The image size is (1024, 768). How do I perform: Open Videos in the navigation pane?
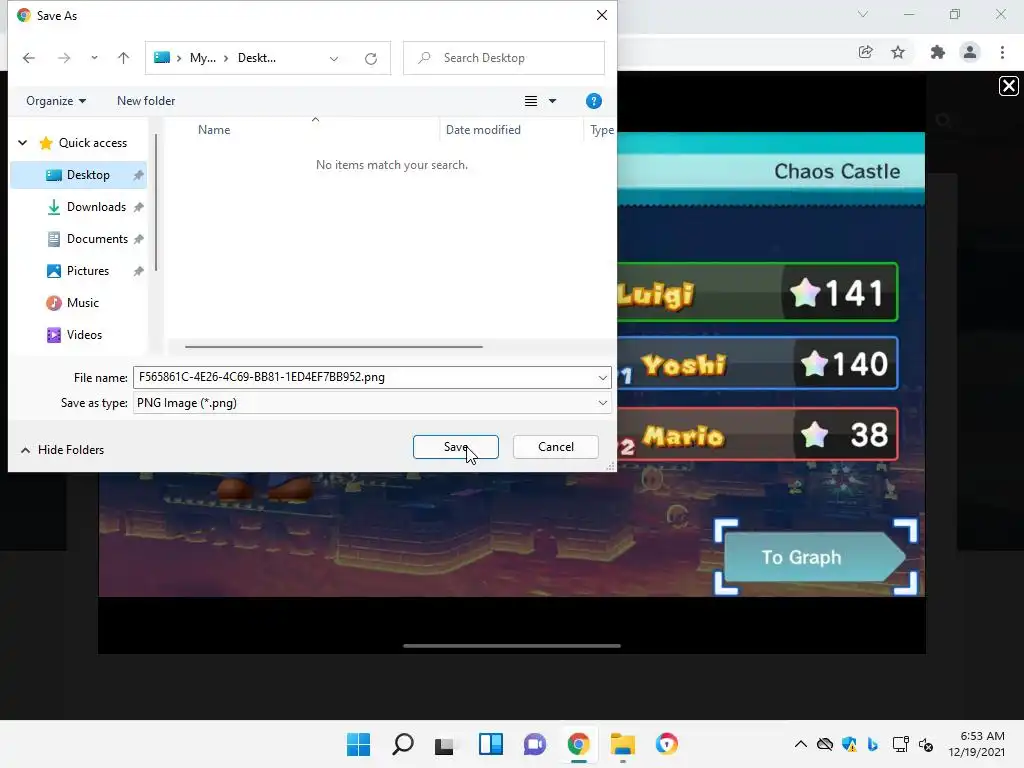tap(84, 335)
